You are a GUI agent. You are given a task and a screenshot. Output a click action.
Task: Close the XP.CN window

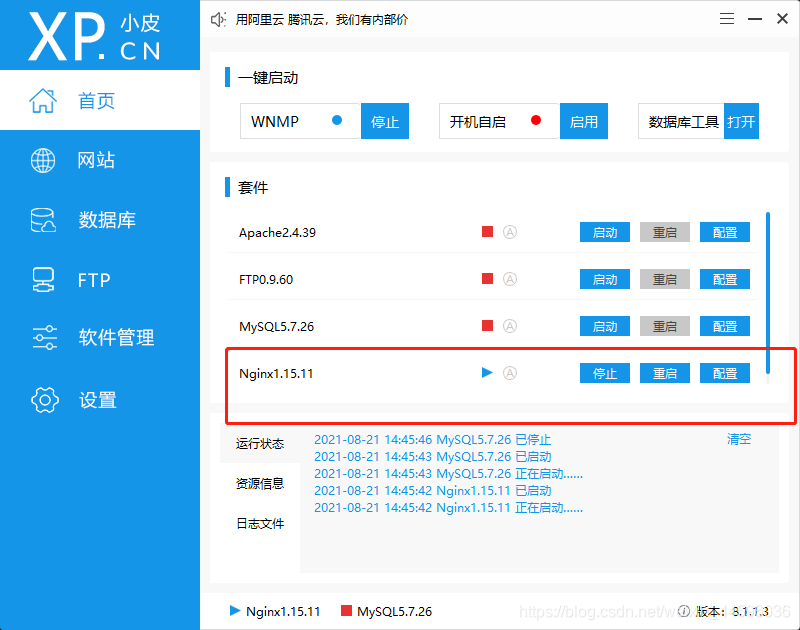tap(782, 19)
